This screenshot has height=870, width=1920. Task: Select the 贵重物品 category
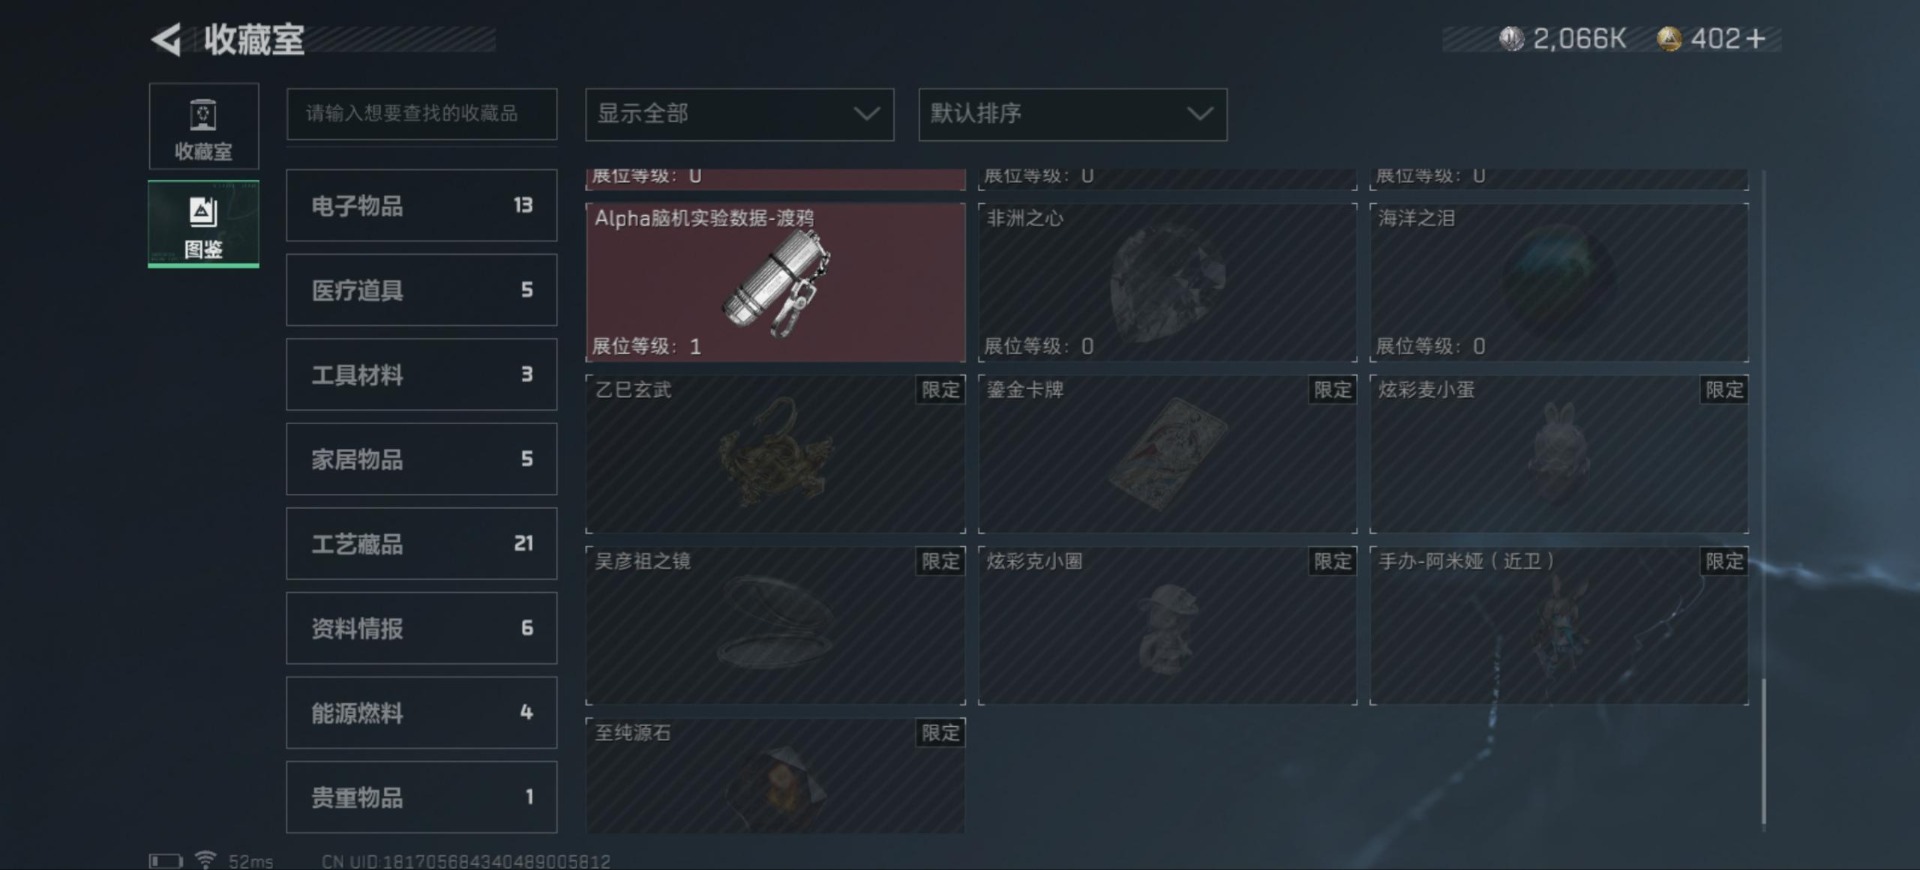point(421,797)
